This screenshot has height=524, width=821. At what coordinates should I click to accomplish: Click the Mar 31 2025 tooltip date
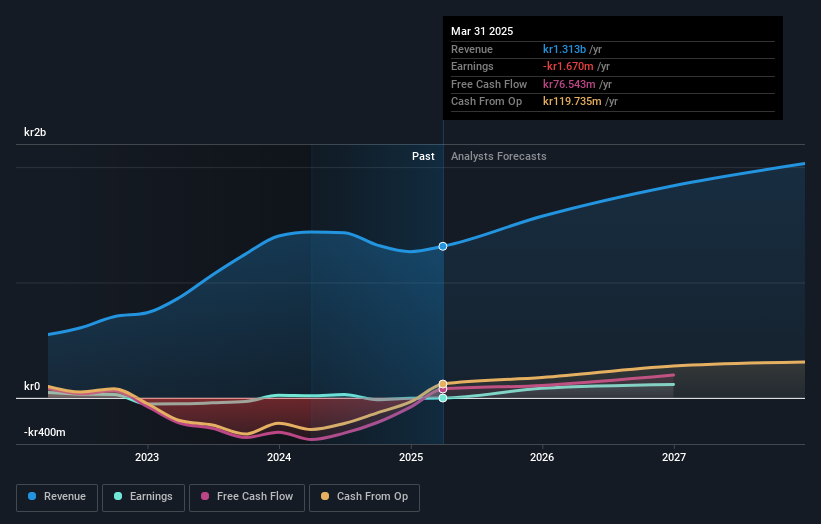(x=482, y=31)
